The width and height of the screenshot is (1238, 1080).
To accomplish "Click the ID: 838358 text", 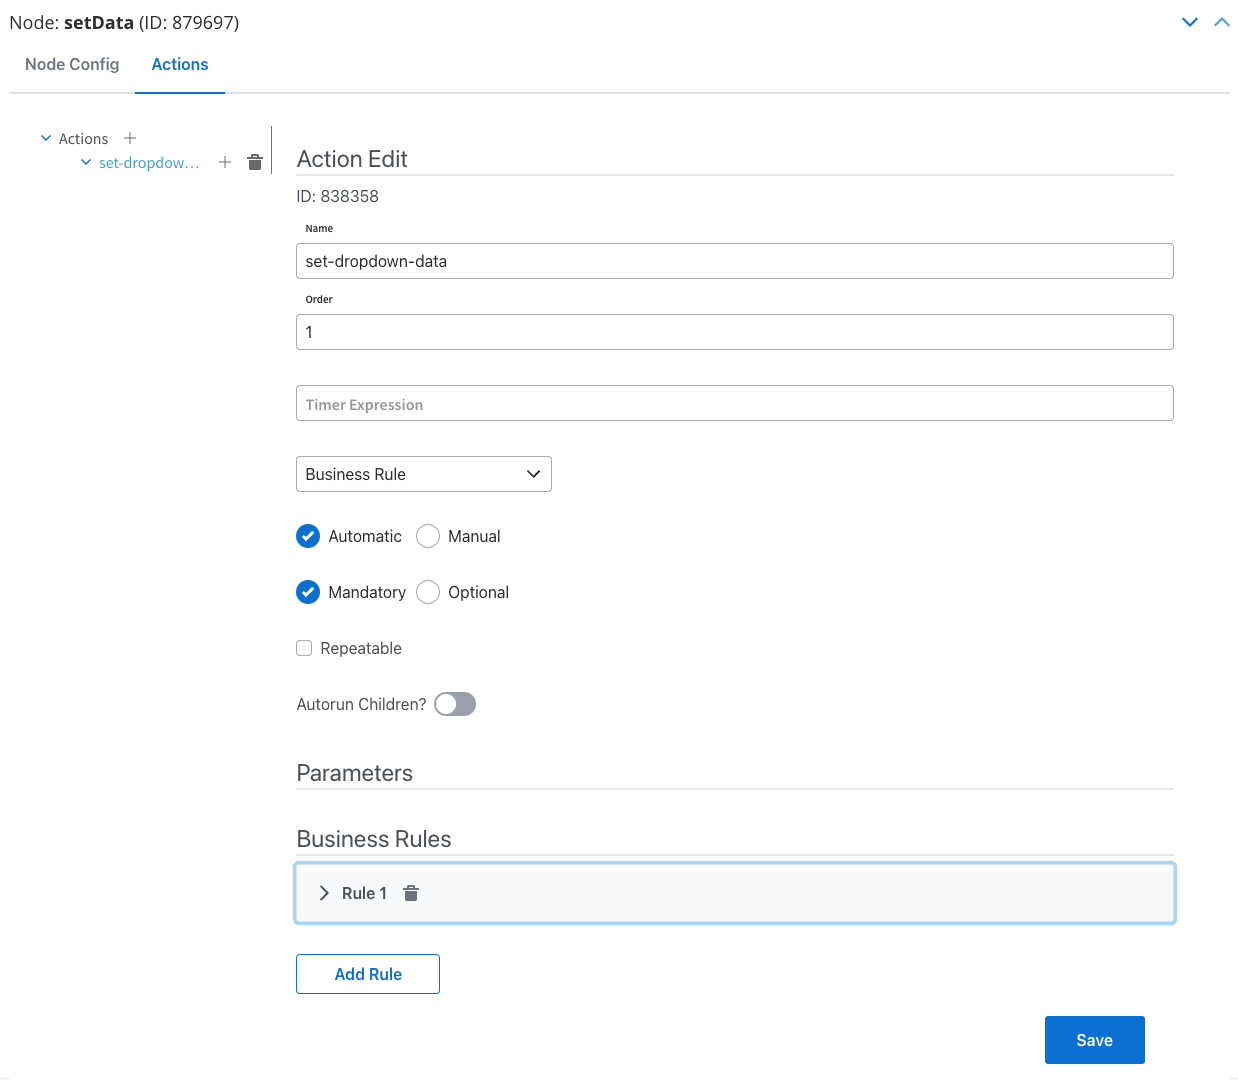I will click(338, 196).
